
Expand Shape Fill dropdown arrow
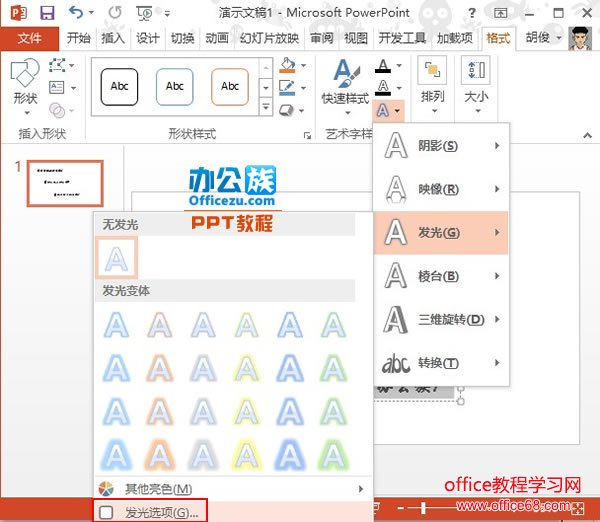303,65
